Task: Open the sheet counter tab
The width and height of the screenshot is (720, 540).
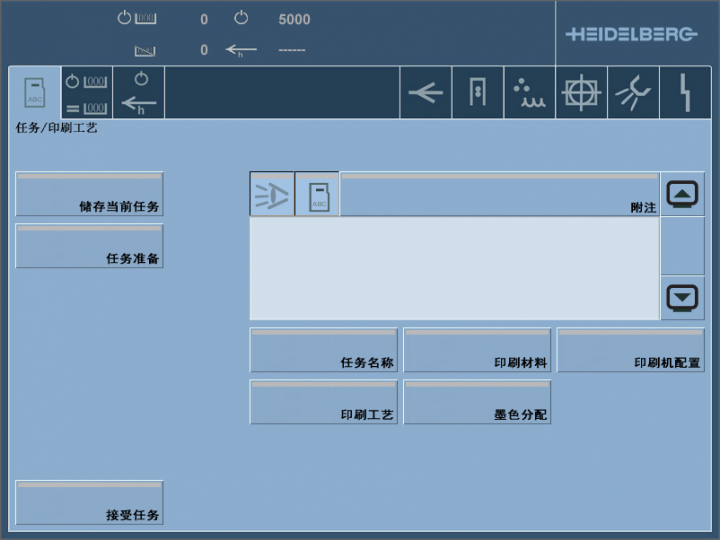Action: point(87,92)
